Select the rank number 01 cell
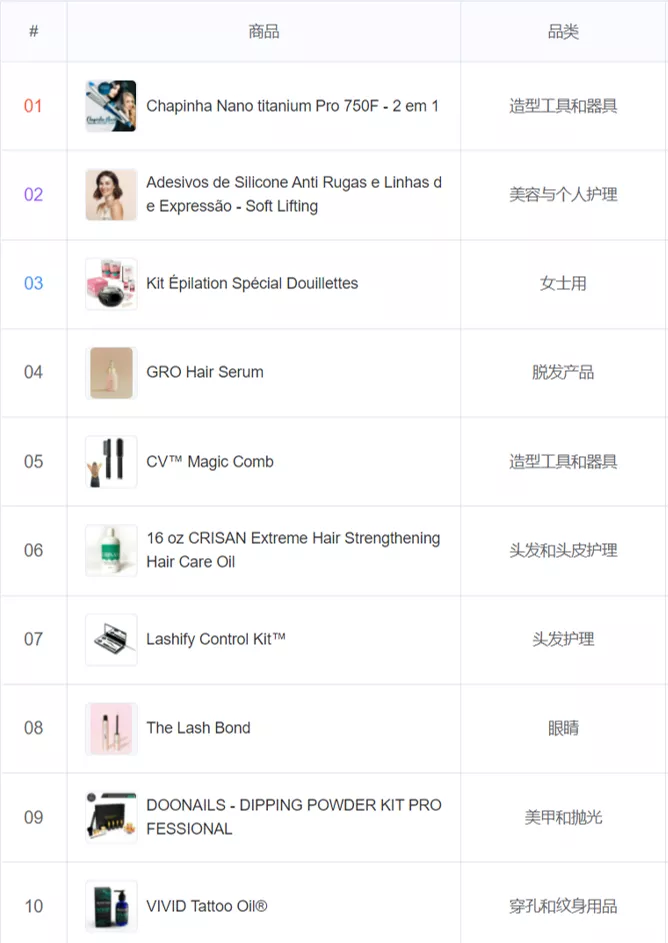This screenshot has width=668, height=943. [x=33, y=106]
